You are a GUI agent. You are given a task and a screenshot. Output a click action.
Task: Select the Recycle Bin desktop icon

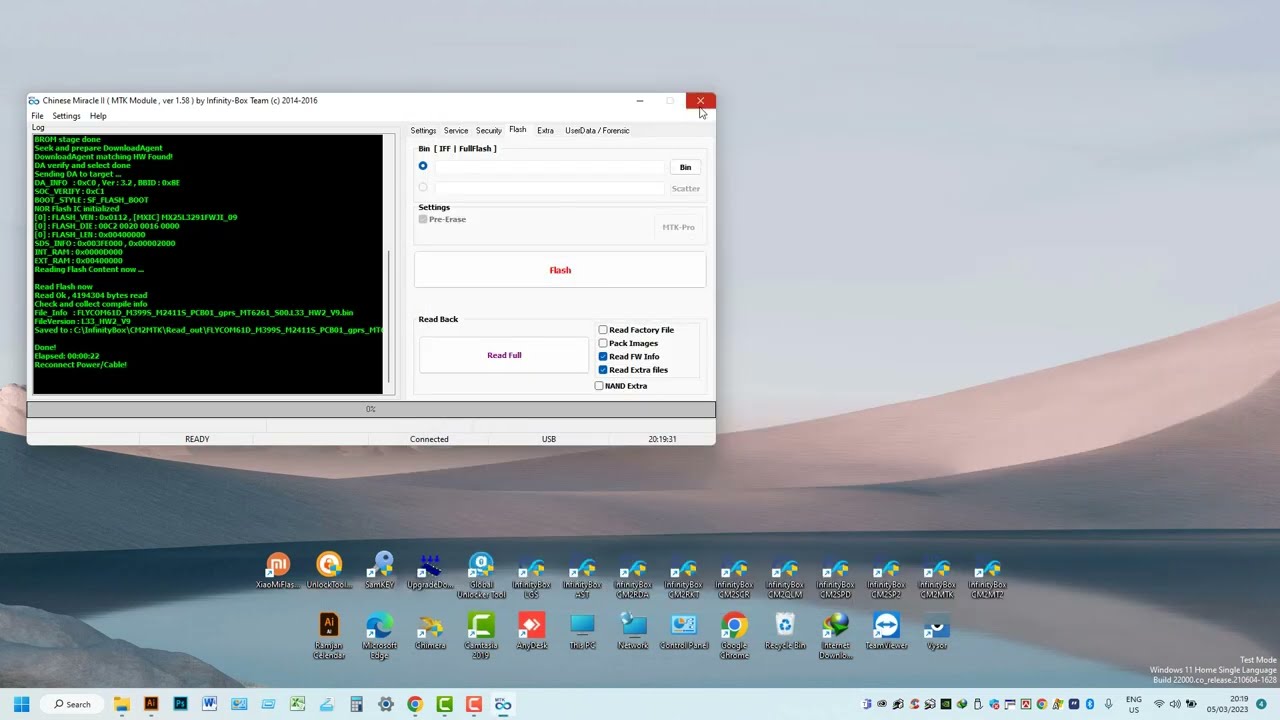point(785,632)
